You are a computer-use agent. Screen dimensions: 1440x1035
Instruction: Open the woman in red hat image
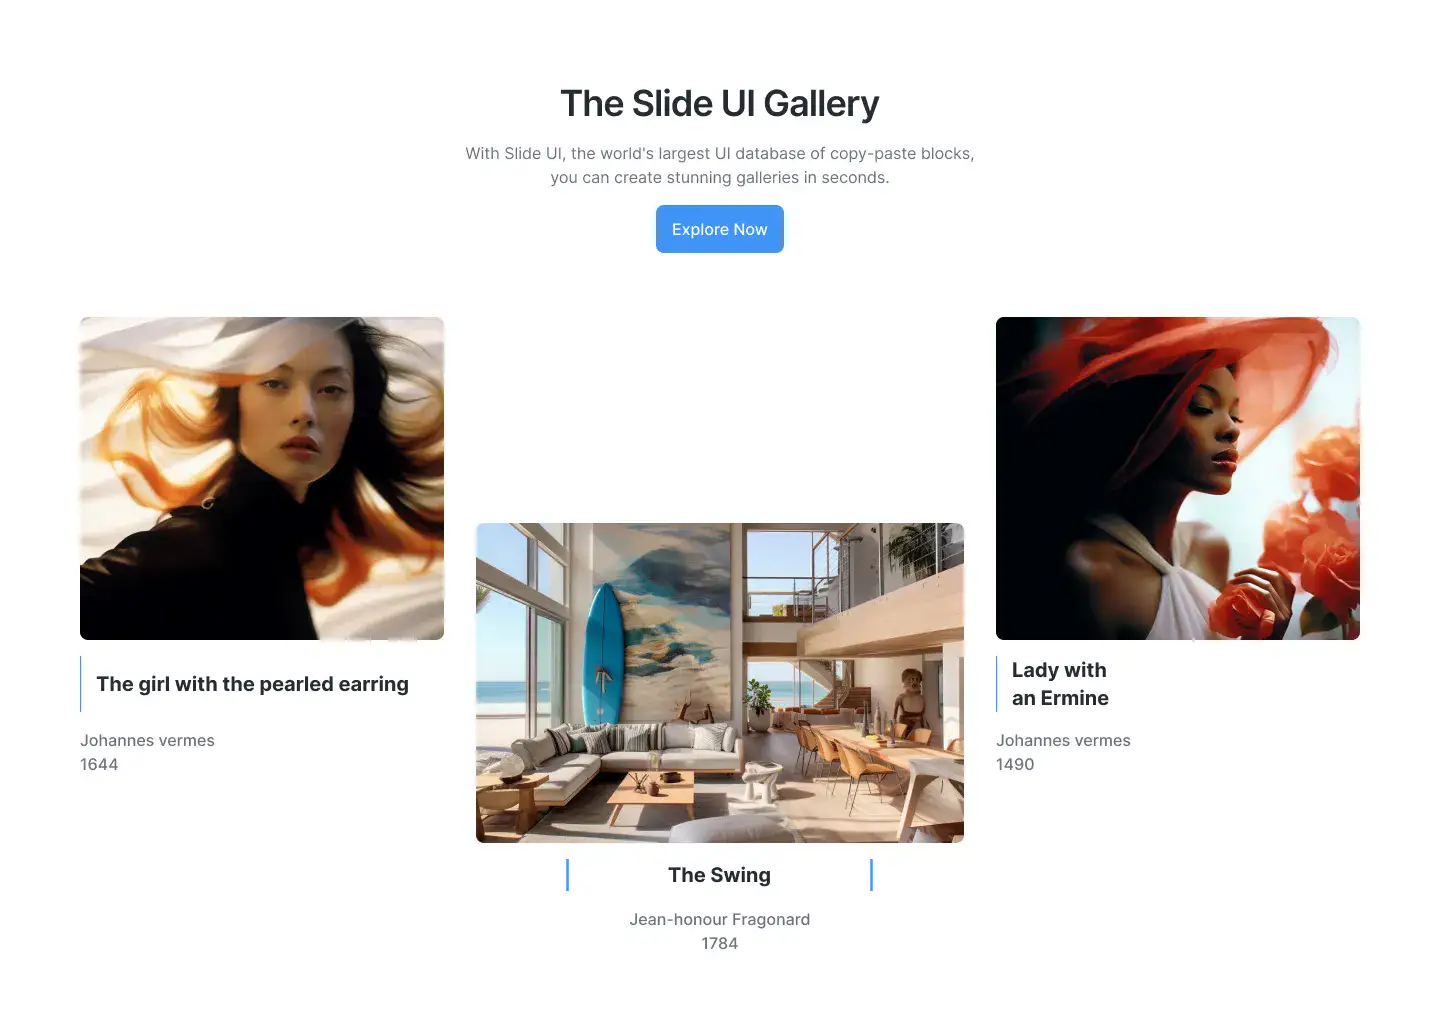1178,478
